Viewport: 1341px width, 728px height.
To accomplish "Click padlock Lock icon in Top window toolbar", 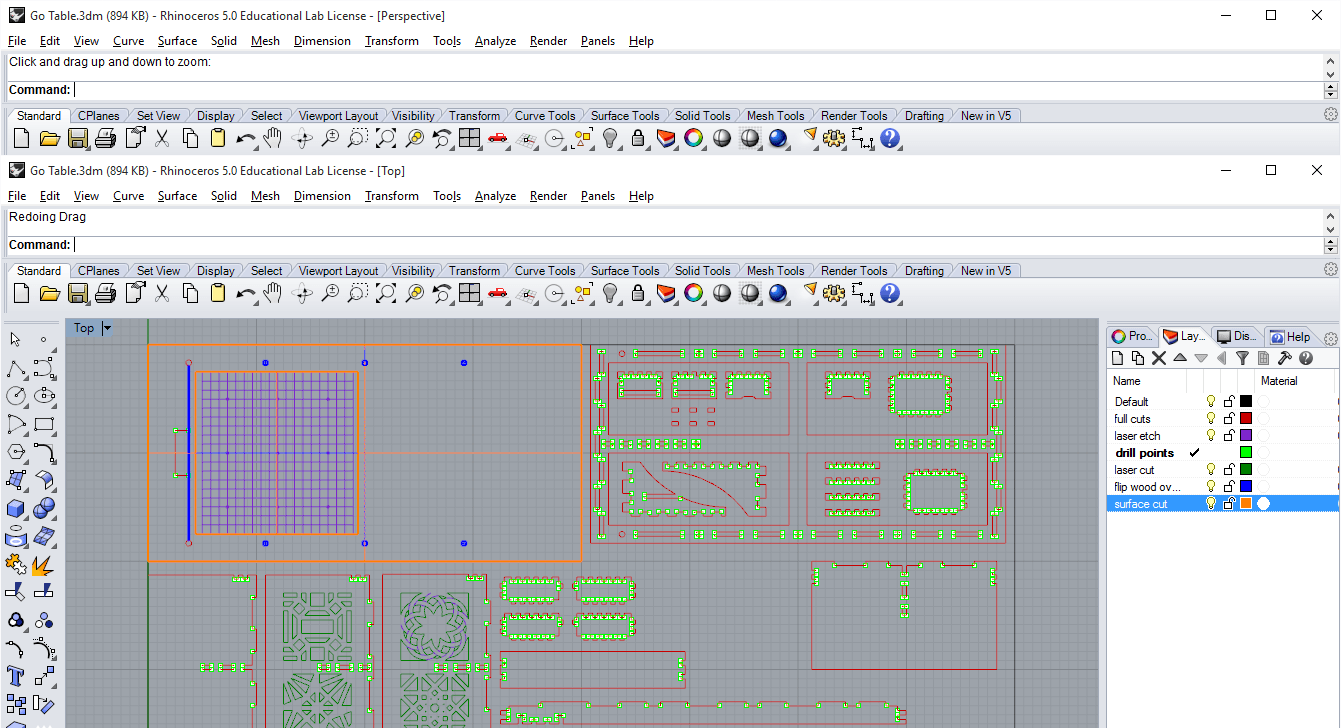I will (638, 293).
